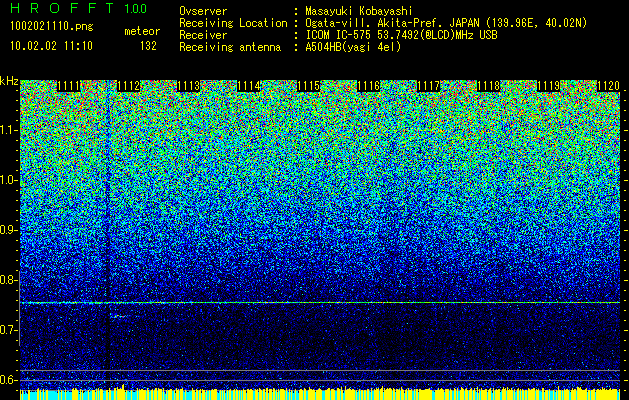Click the 1112 time marker
Viewport: 629px width, 400px height.
pos(128,86)
